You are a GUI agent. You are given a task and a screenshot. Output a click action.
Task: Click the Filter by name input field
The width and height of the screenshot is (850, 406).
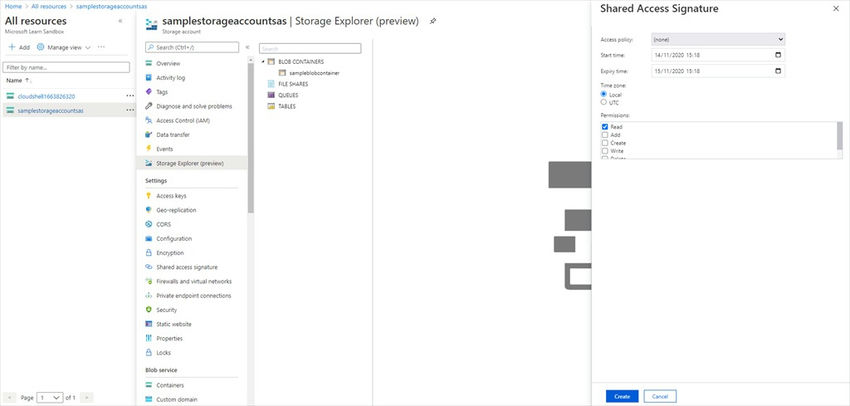pos(67,67)
